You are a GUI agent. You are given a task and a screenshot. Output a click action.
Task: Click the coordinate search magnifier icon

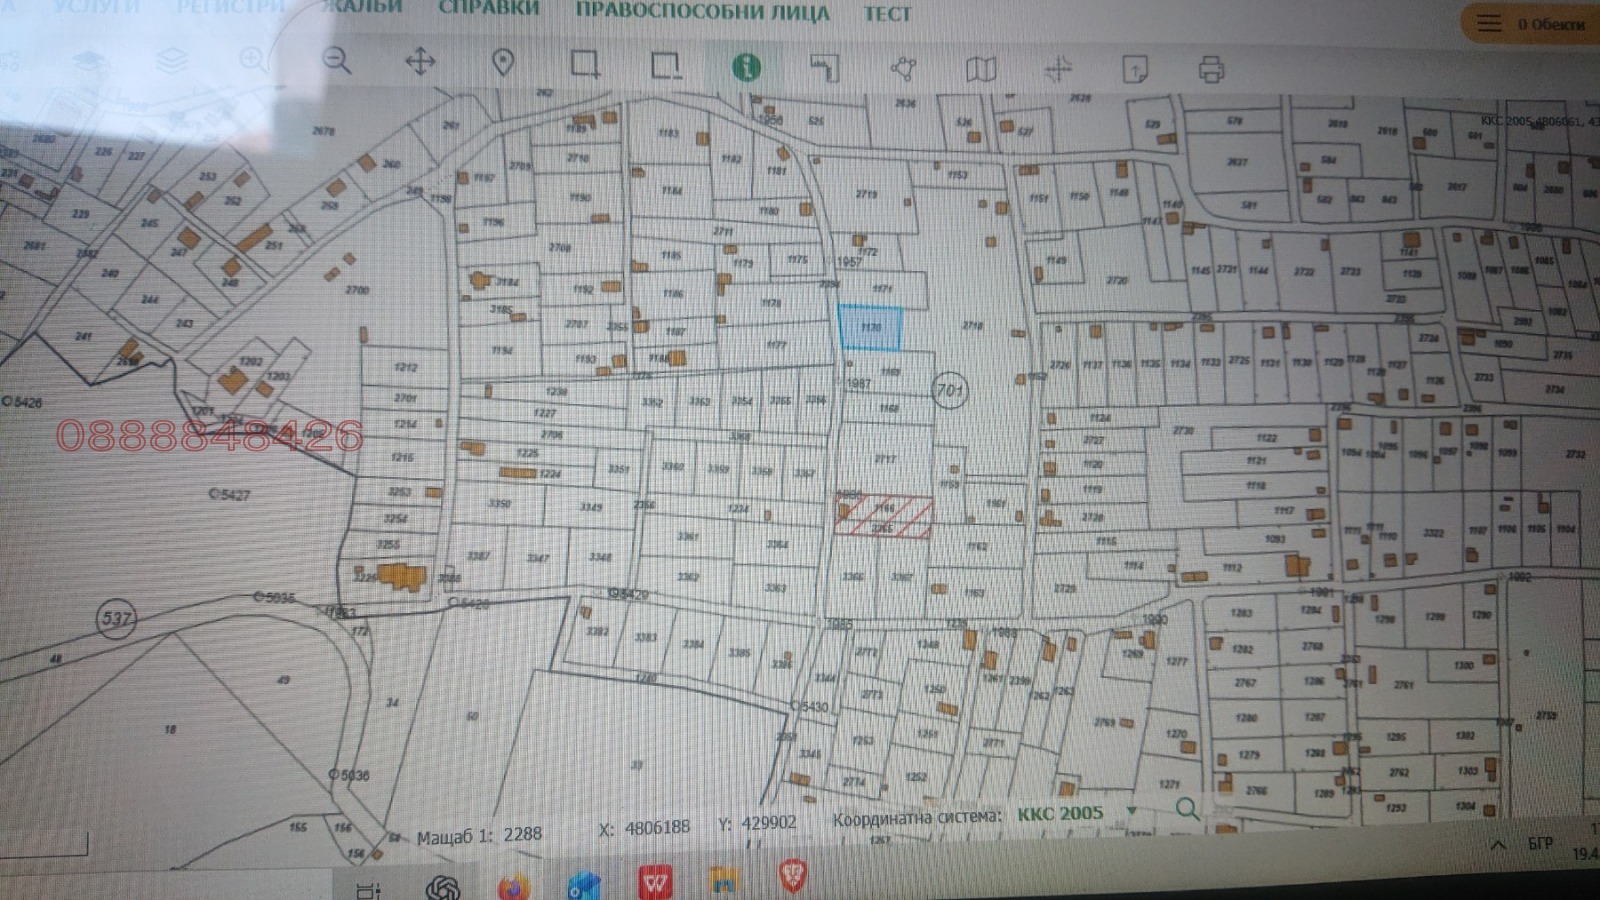[x=1187, y=808]
